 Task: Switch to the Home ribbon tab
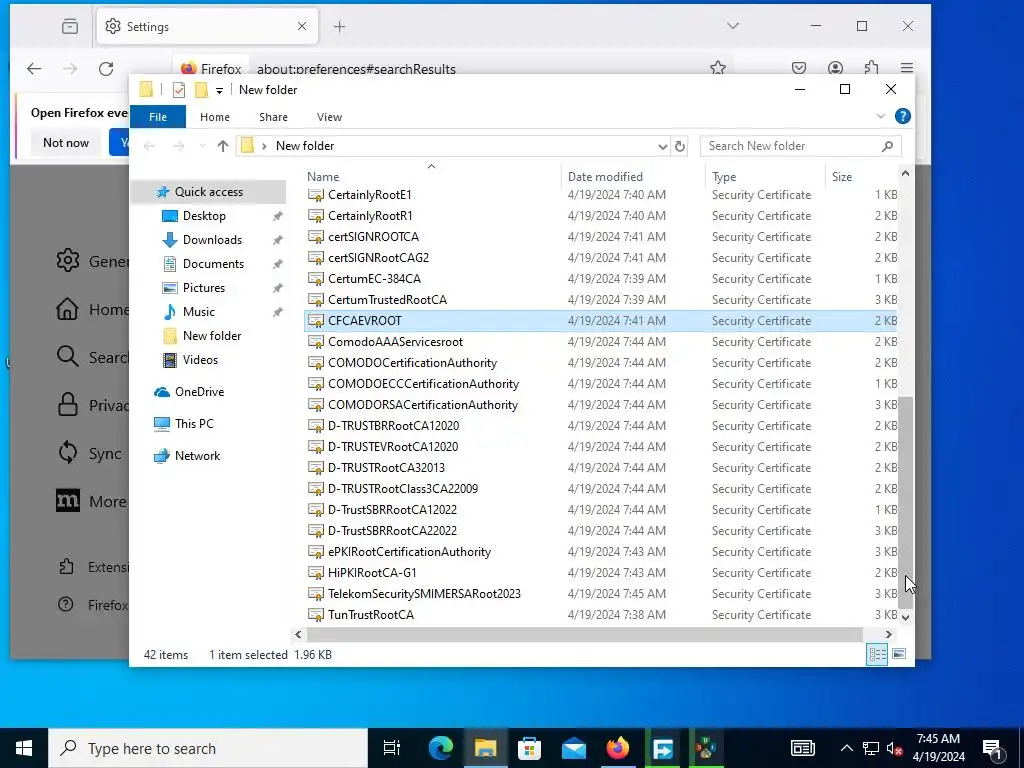[215, 117]
